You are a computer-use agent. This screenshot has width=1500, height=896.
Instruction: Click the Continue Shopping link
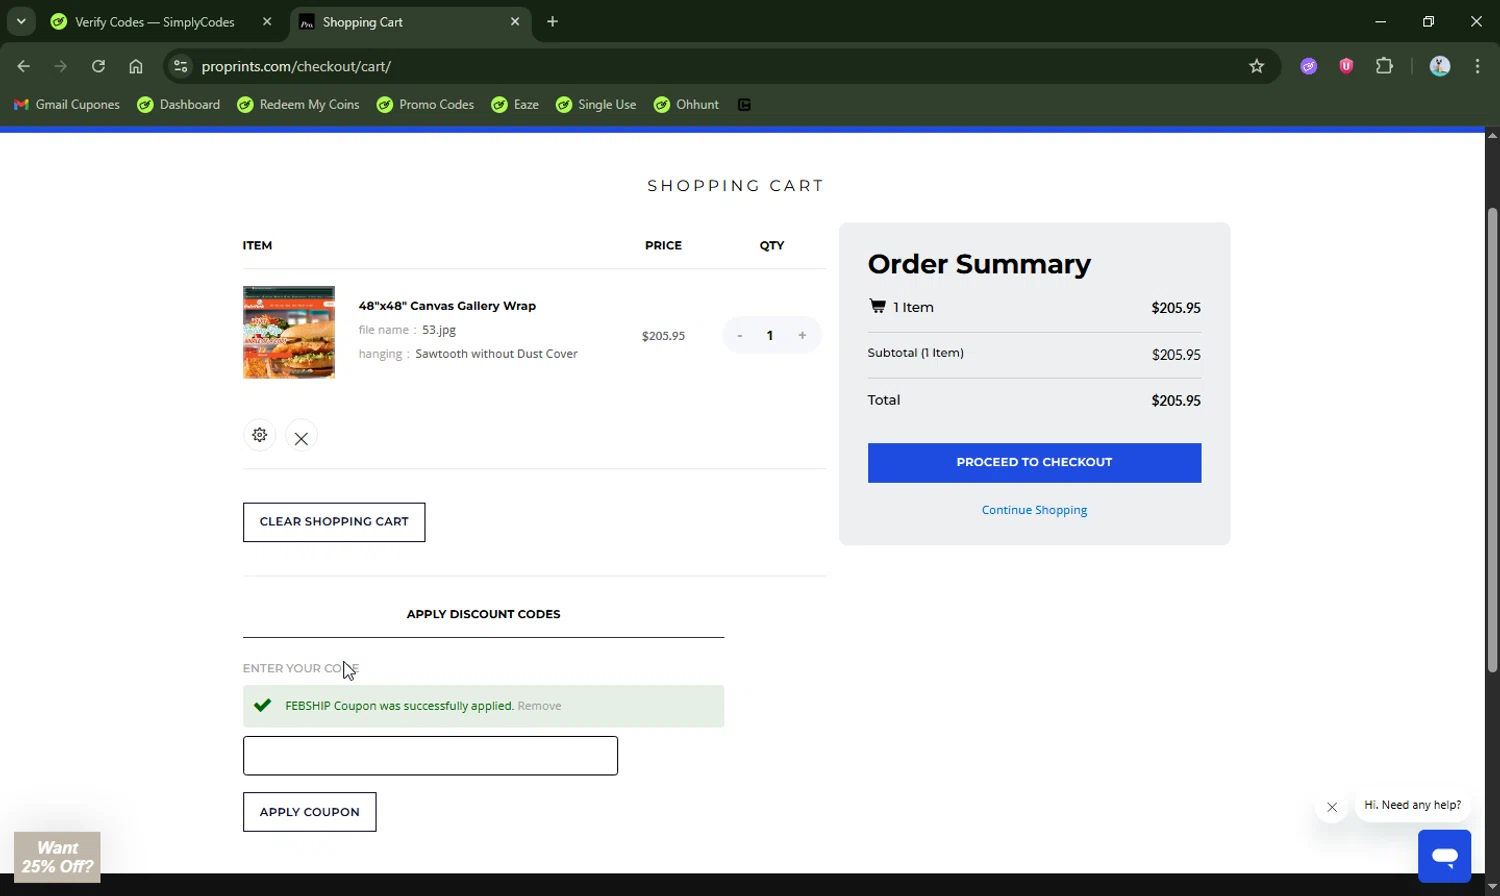tap(1034, 510)
